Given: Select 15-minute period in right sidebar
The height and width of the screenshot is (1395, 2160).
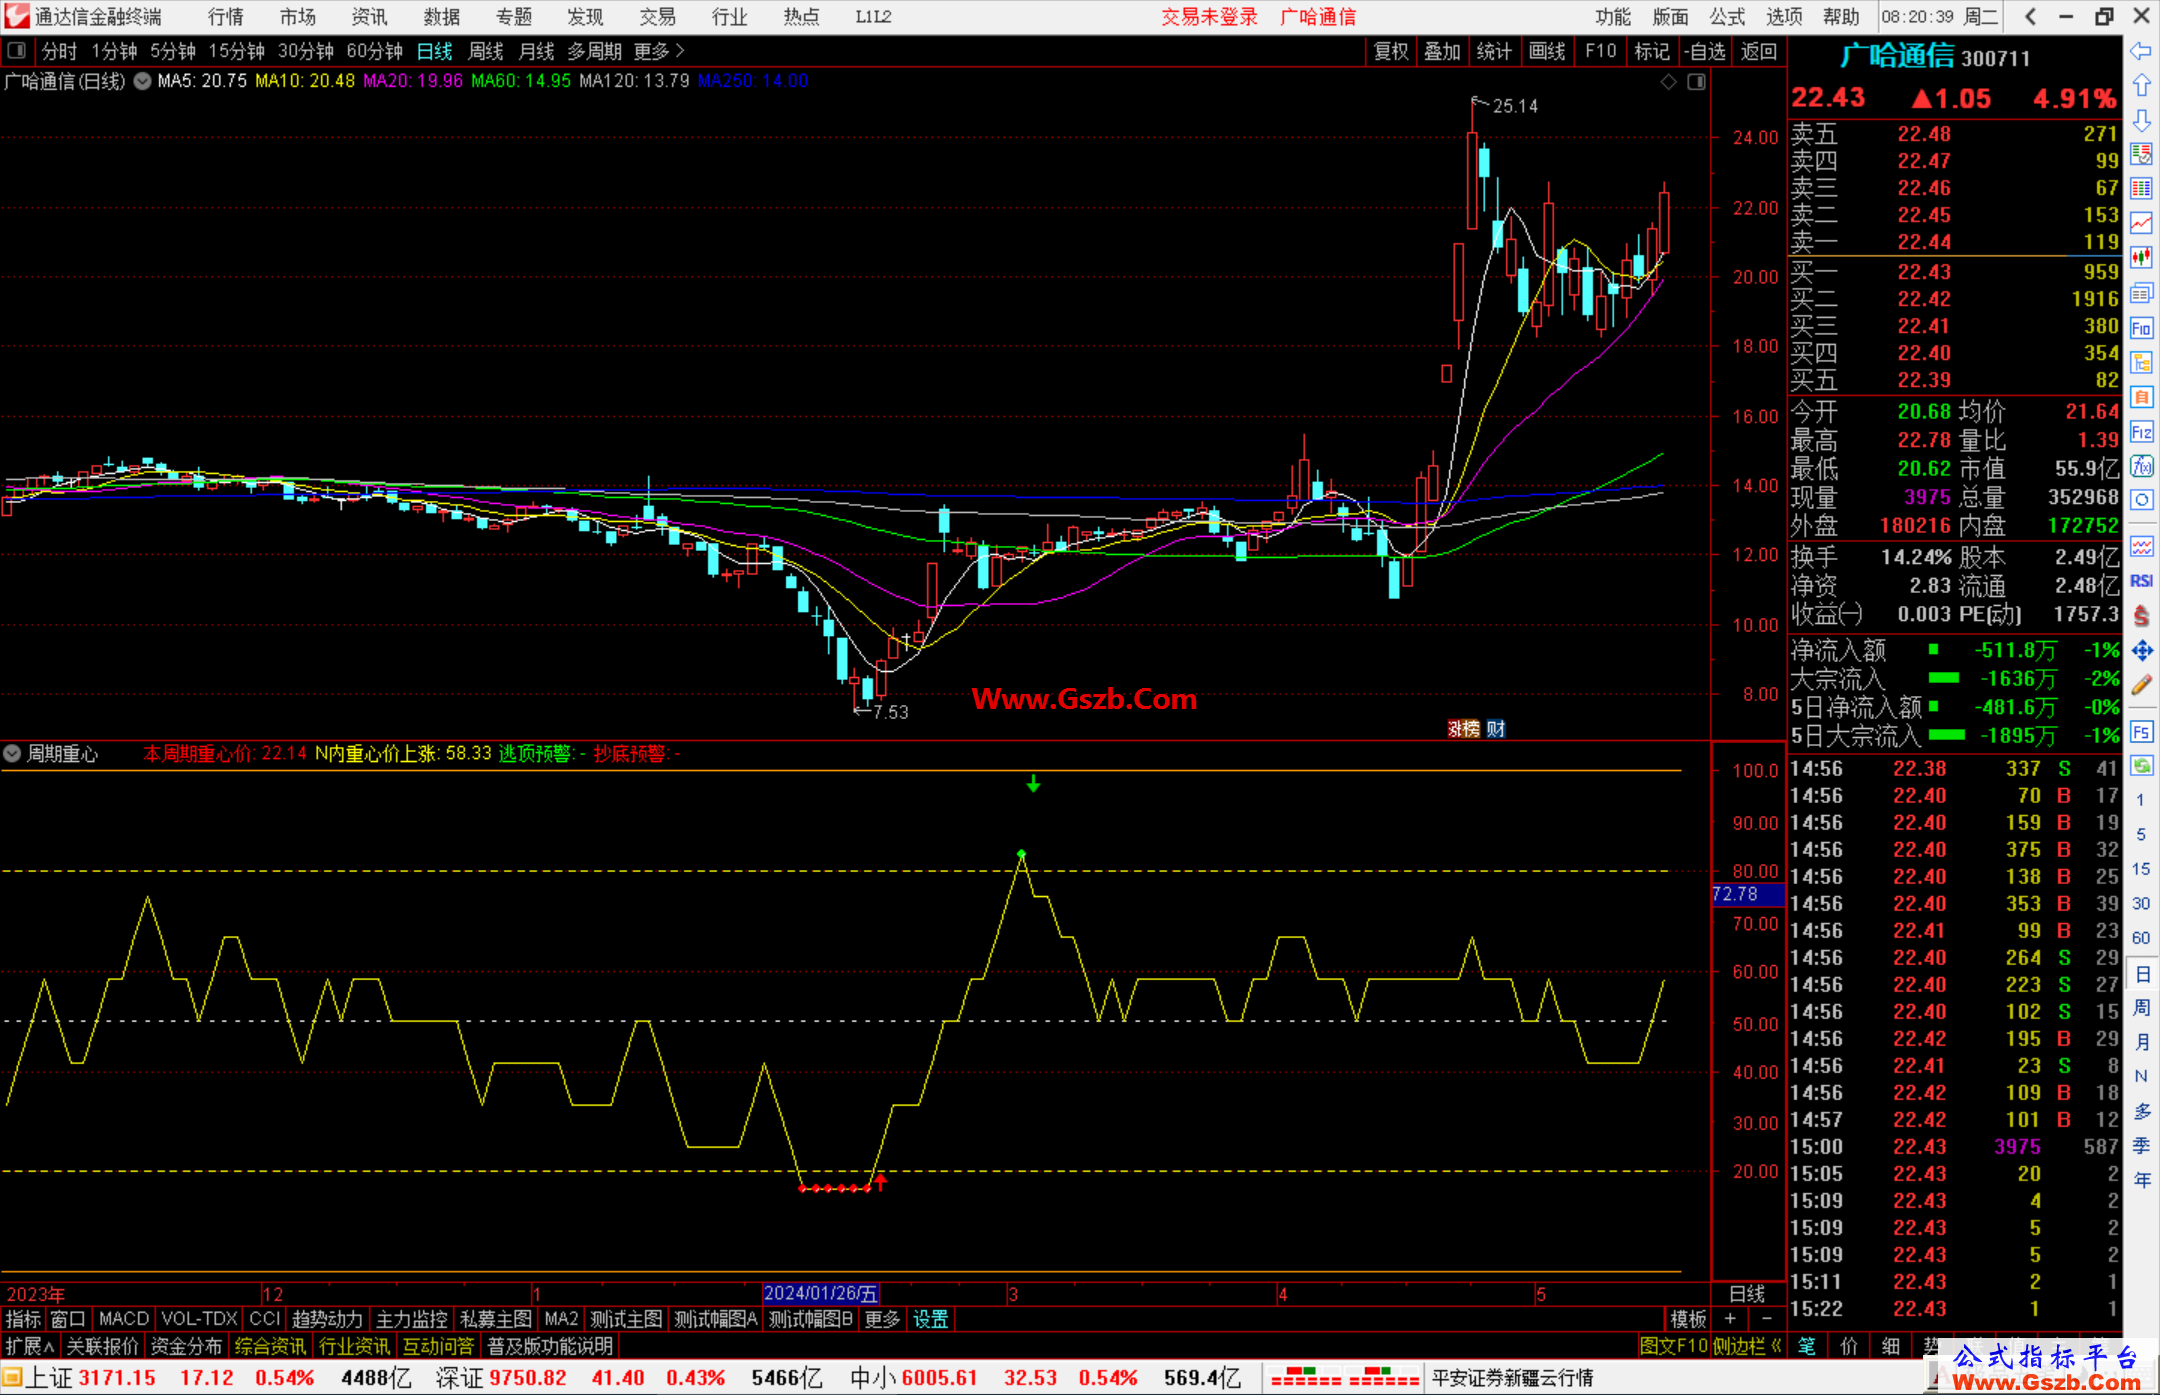Looking at the screenshot, I should click(x=2141, y=869).
